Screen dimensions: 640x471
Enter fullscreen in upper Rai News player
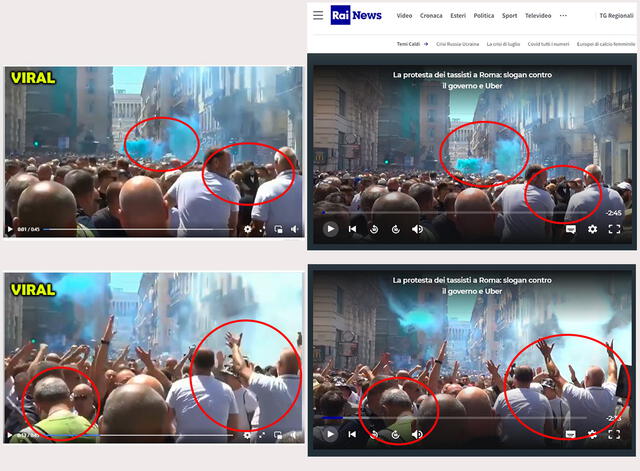point(614,229)
